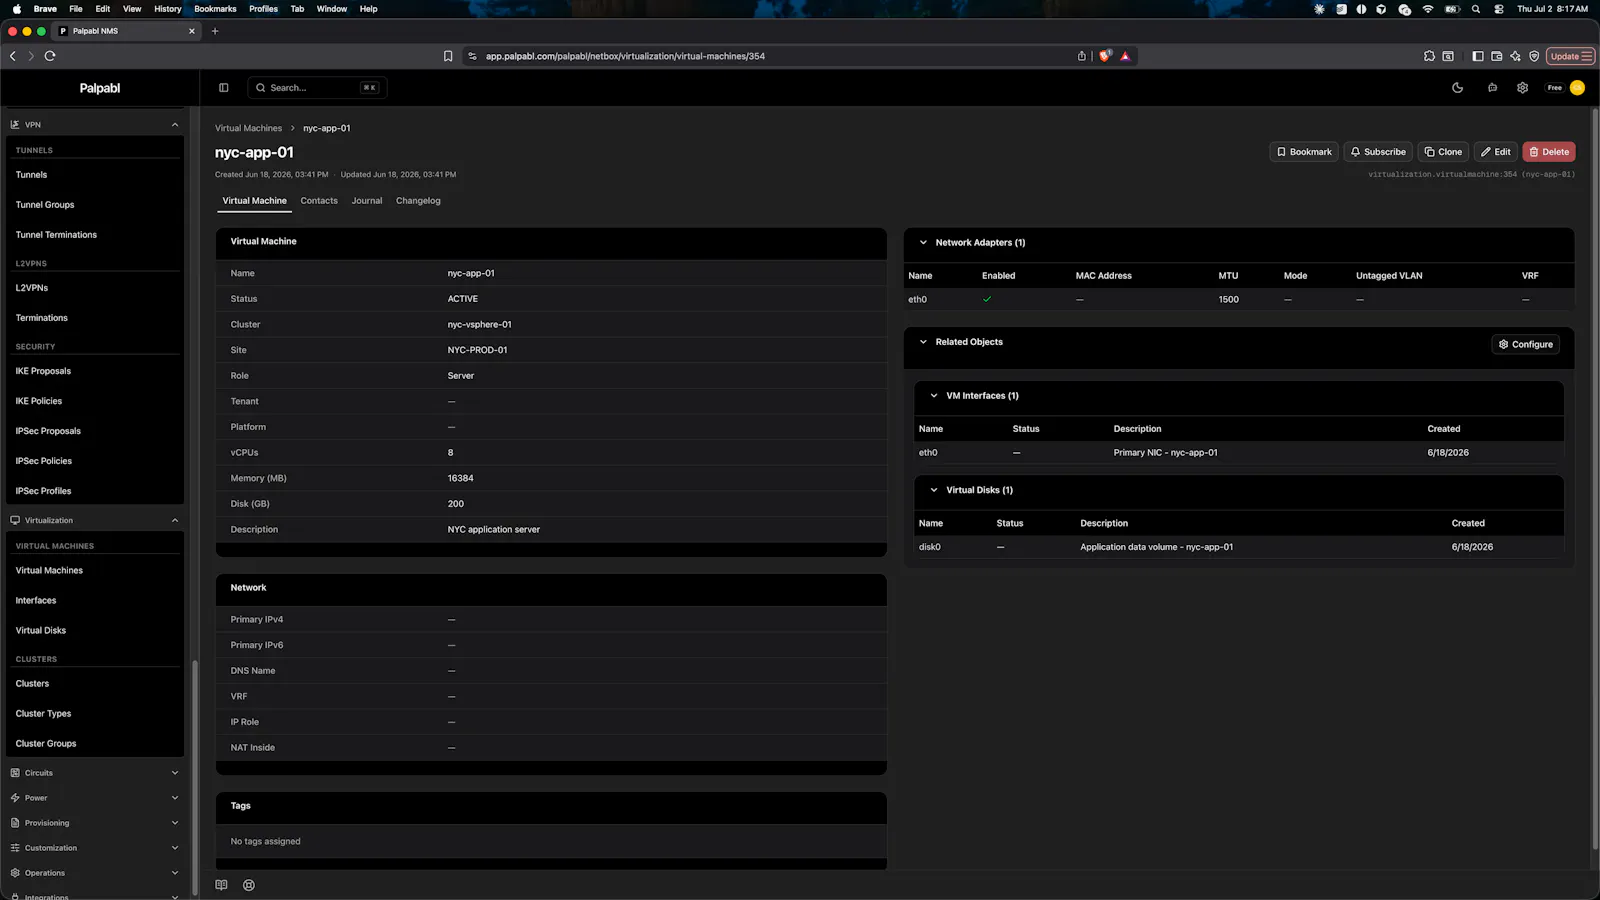This screenshot has height=900, width=1600.
Task: Collapse the Network Adapters panel
Action: point(923,242)
